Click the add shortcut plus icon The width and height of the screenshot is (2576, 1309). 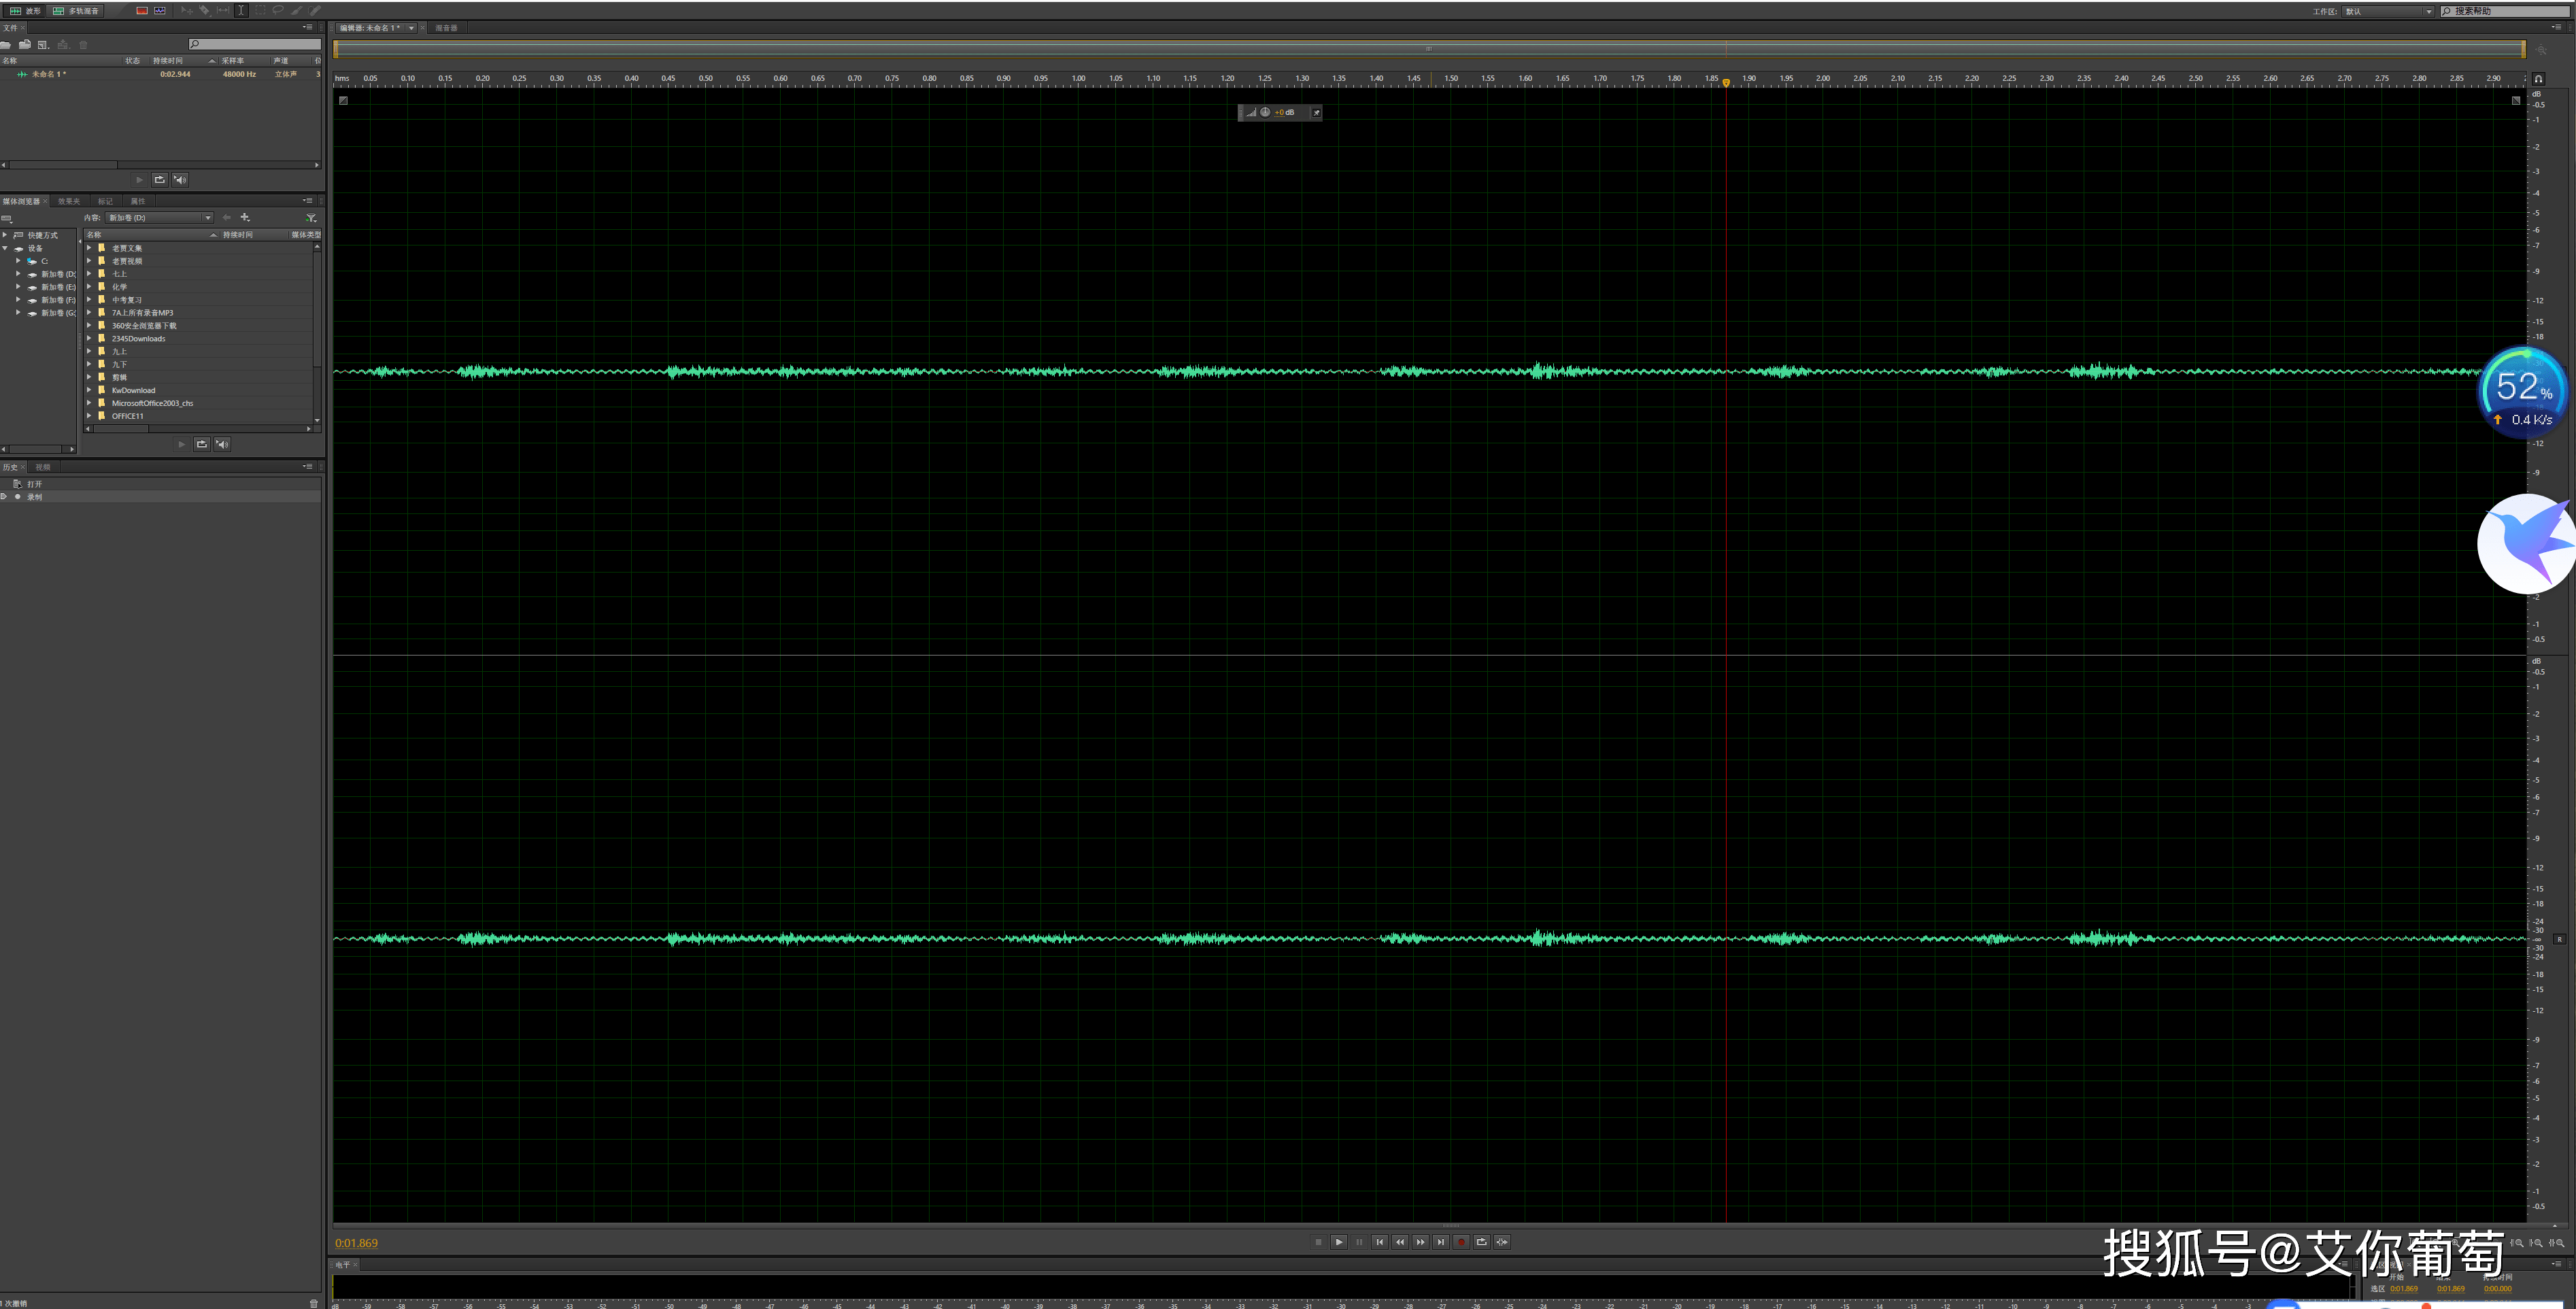point(245,218)
